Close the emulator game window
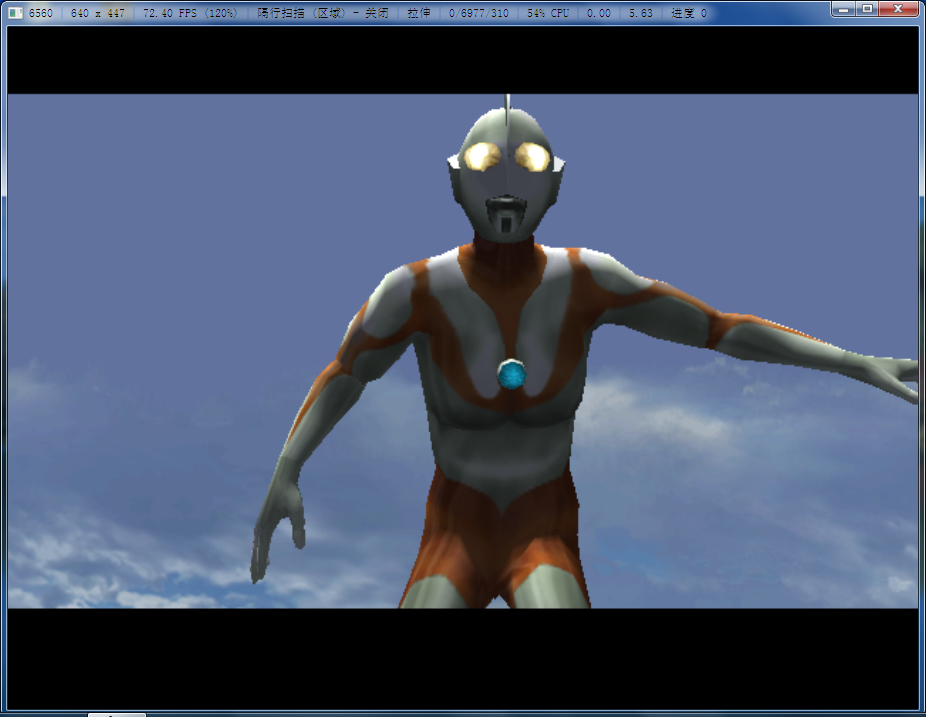Viewport: 926px width, 717px height. (x=898, y=9)
